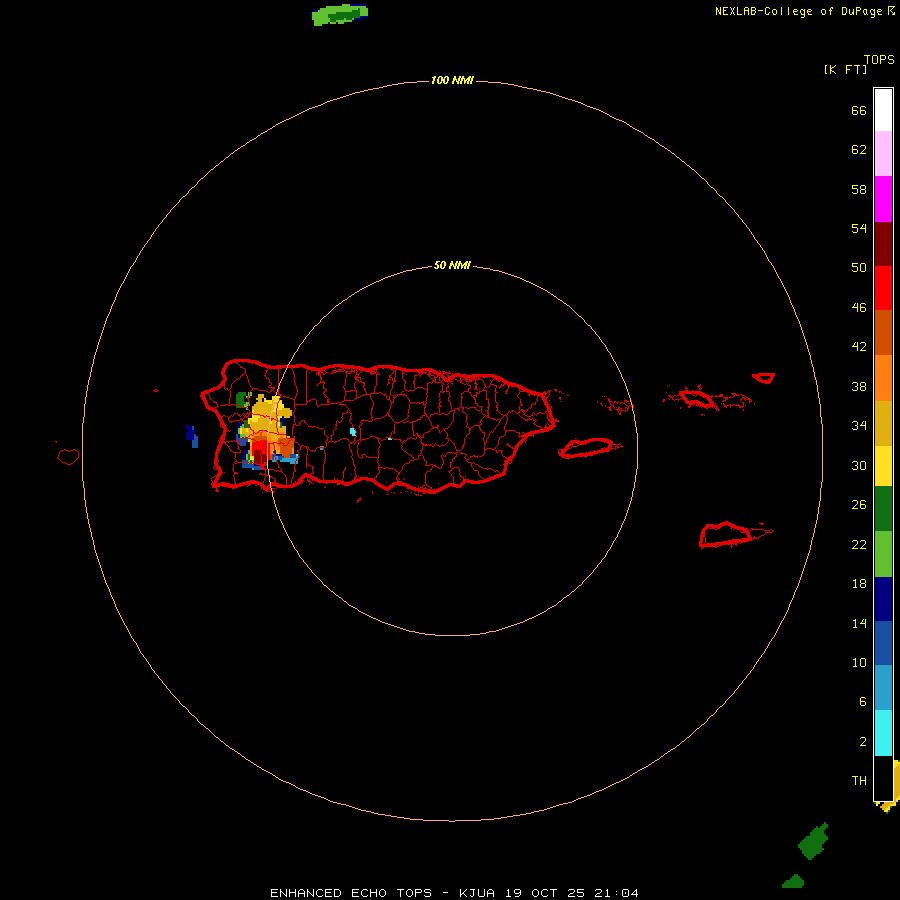This screenshot has width=900, height=900.
Task: Select the dark green legend swatch
Action: 883,509
